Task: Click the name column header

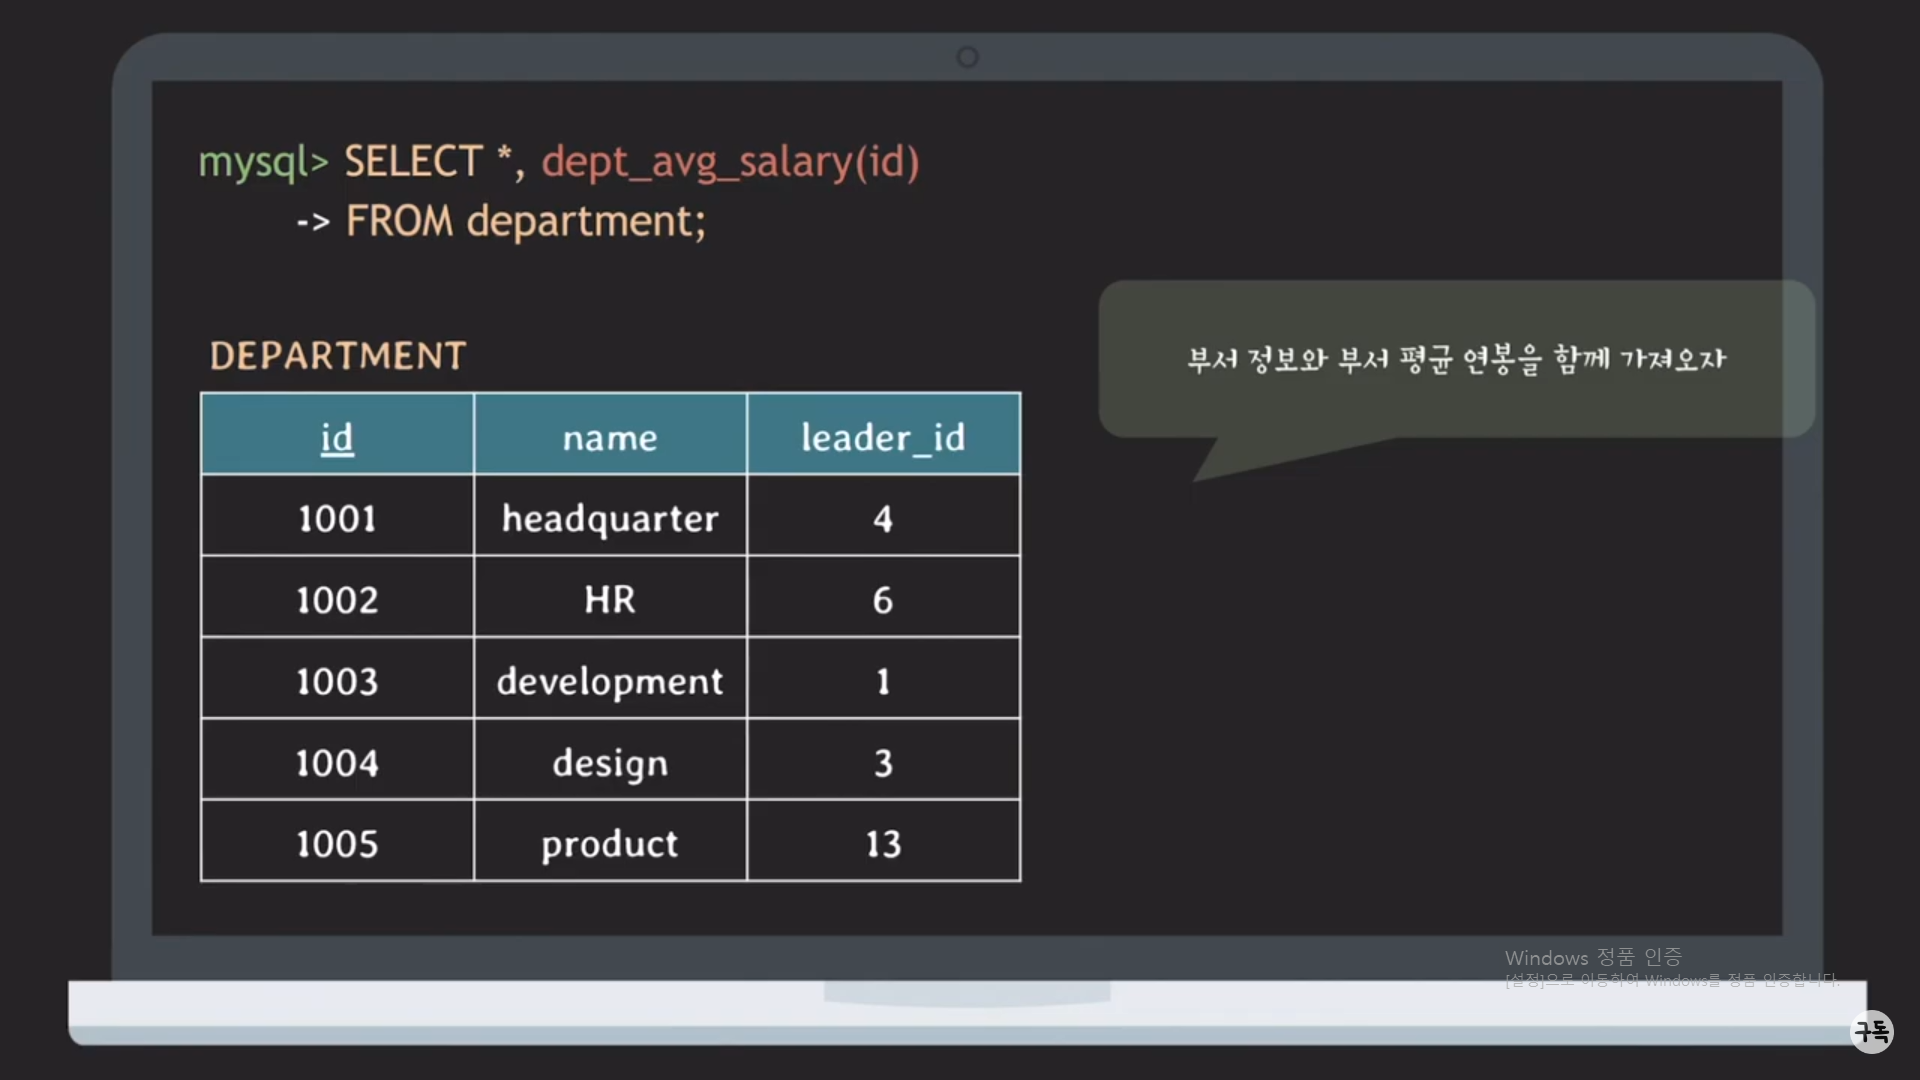Action: click(x=609, y=437)
